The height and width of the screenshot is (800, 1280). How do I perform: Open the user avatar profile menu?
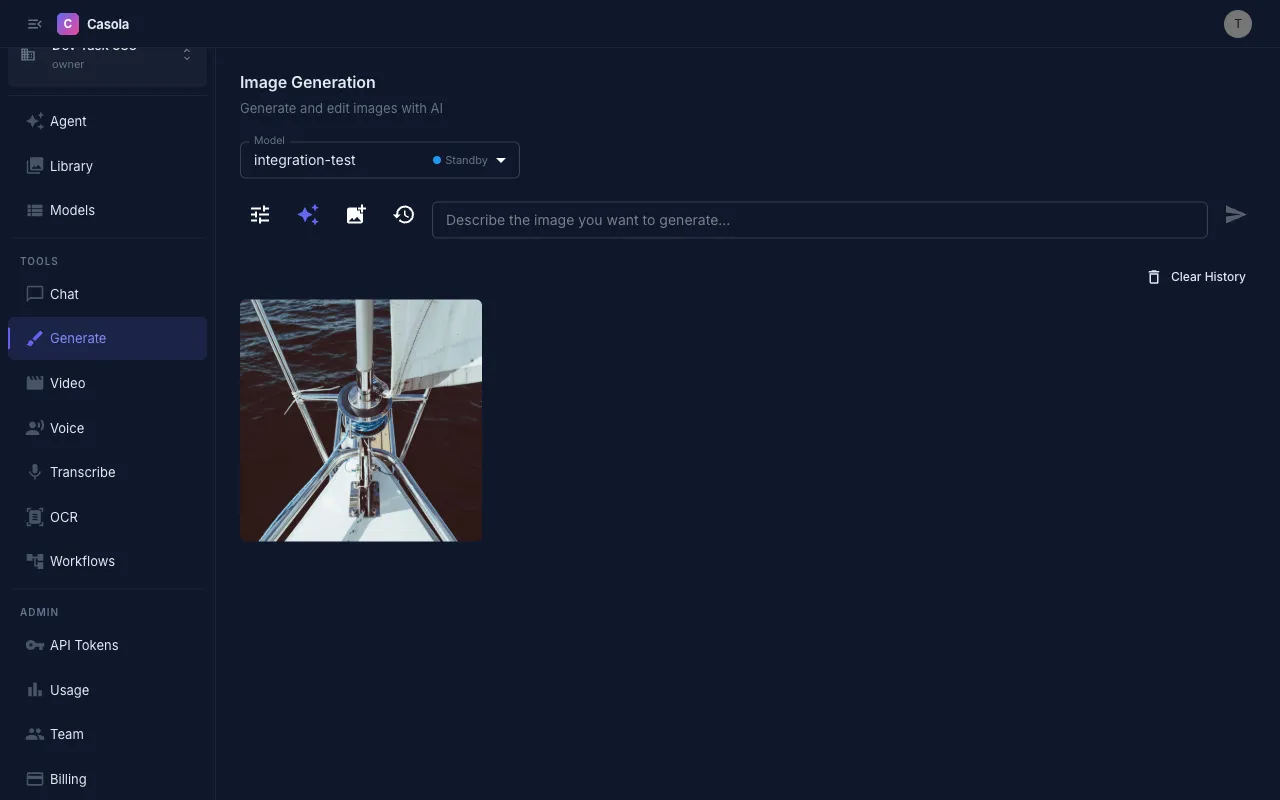click(x=1238, y=23)
